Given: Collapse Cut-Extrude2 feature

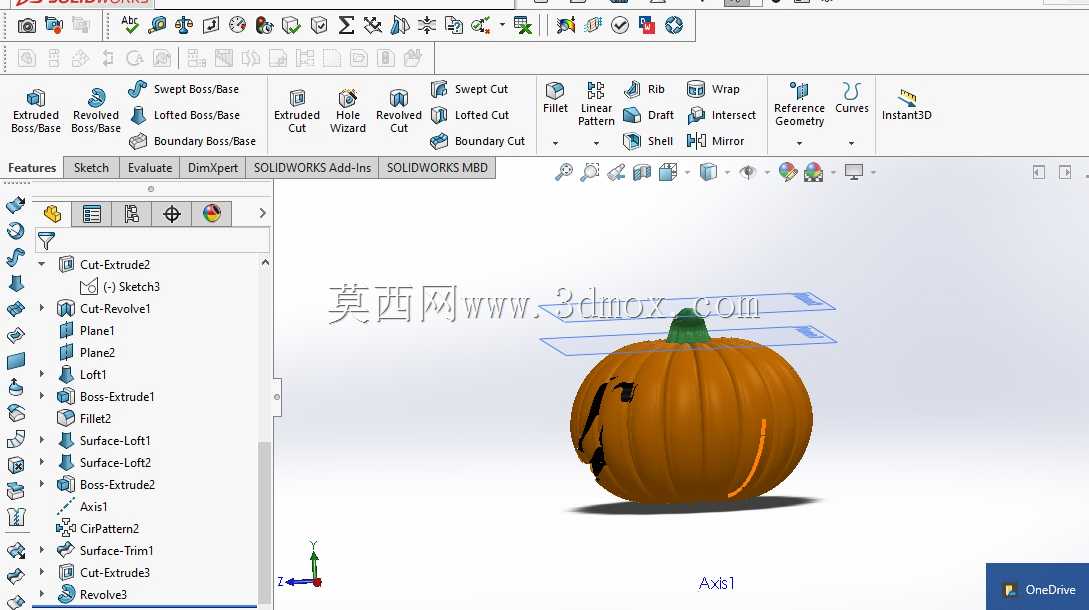Looking at the screenshot, I should point(42,264).
